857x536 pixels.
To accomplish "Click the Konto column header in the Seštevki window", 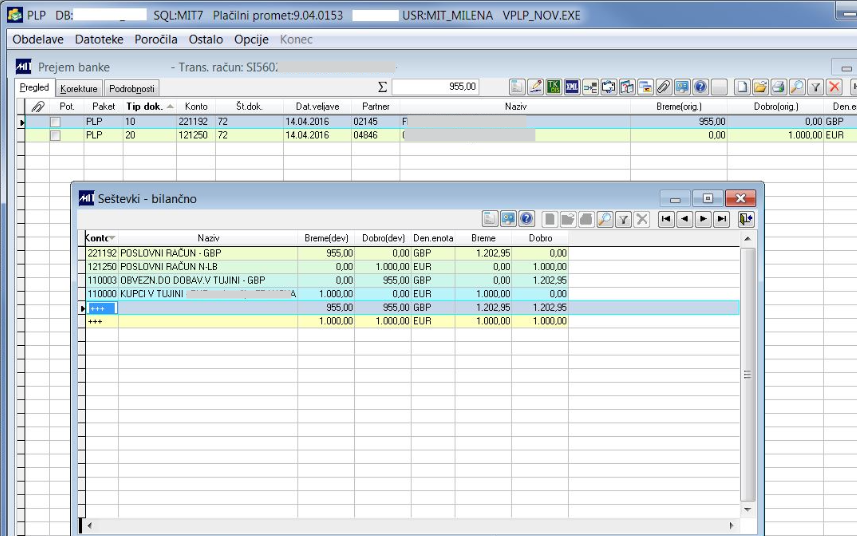I will [x=102, y=238].
